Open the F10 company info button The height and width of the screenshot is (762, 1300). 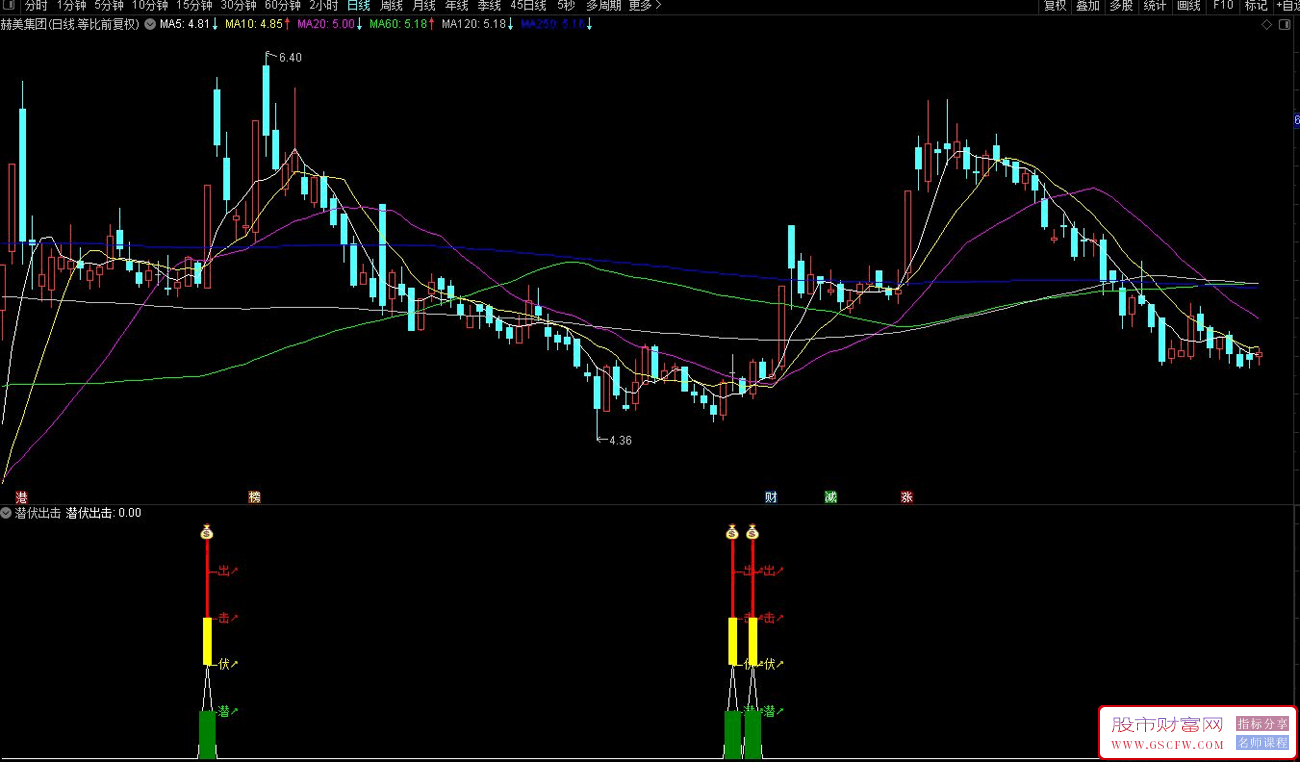(x=1222, y=6)
